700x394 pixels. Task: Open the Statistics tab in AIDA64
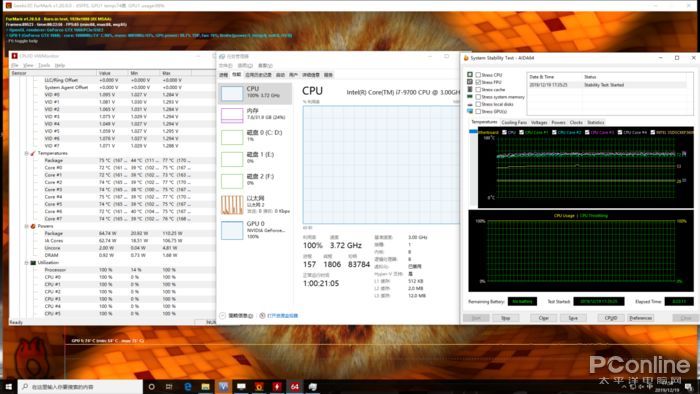point(596,122)
